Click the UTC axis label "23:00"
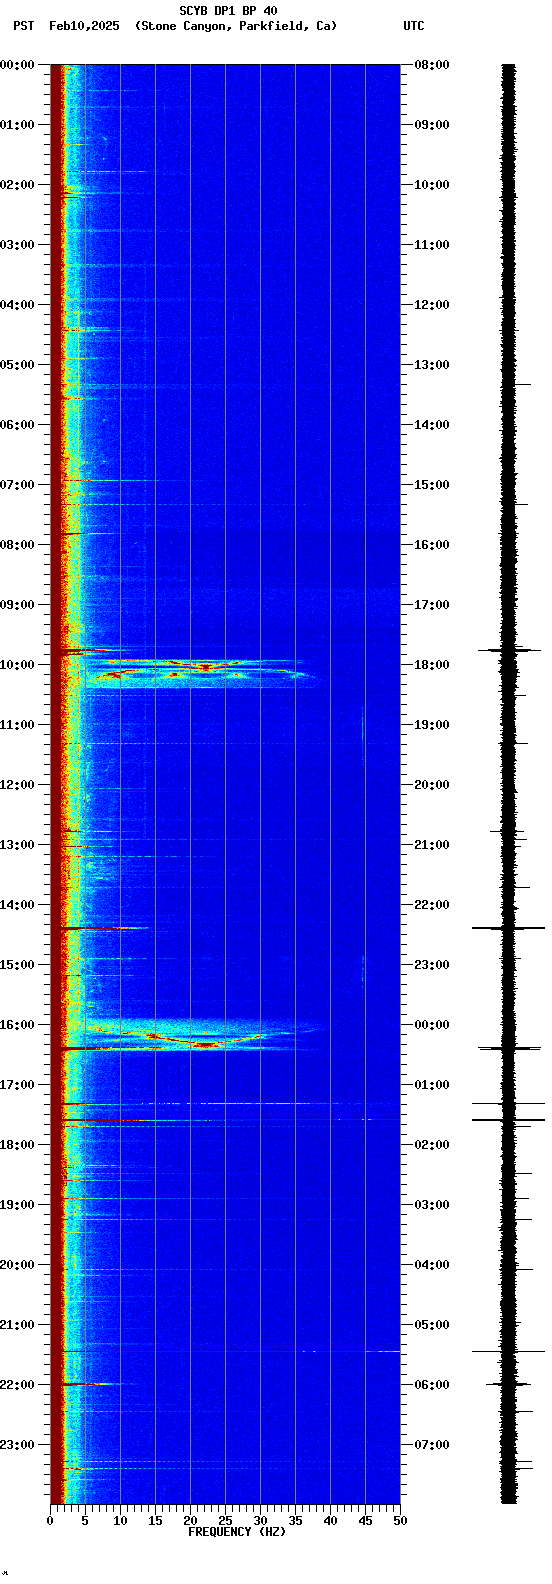Viewport: 552px width, 1584px height. click(432, 965)
